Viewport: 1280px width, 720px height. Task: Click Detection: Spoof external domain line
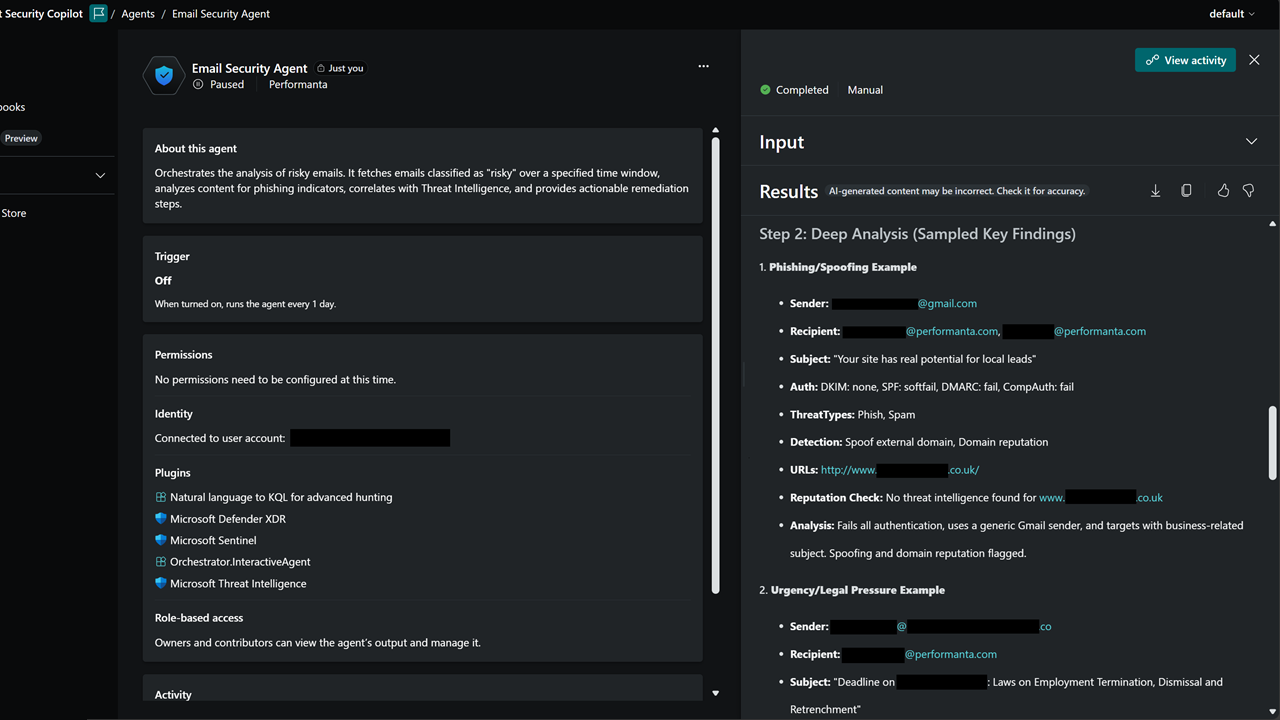point(919,442)
